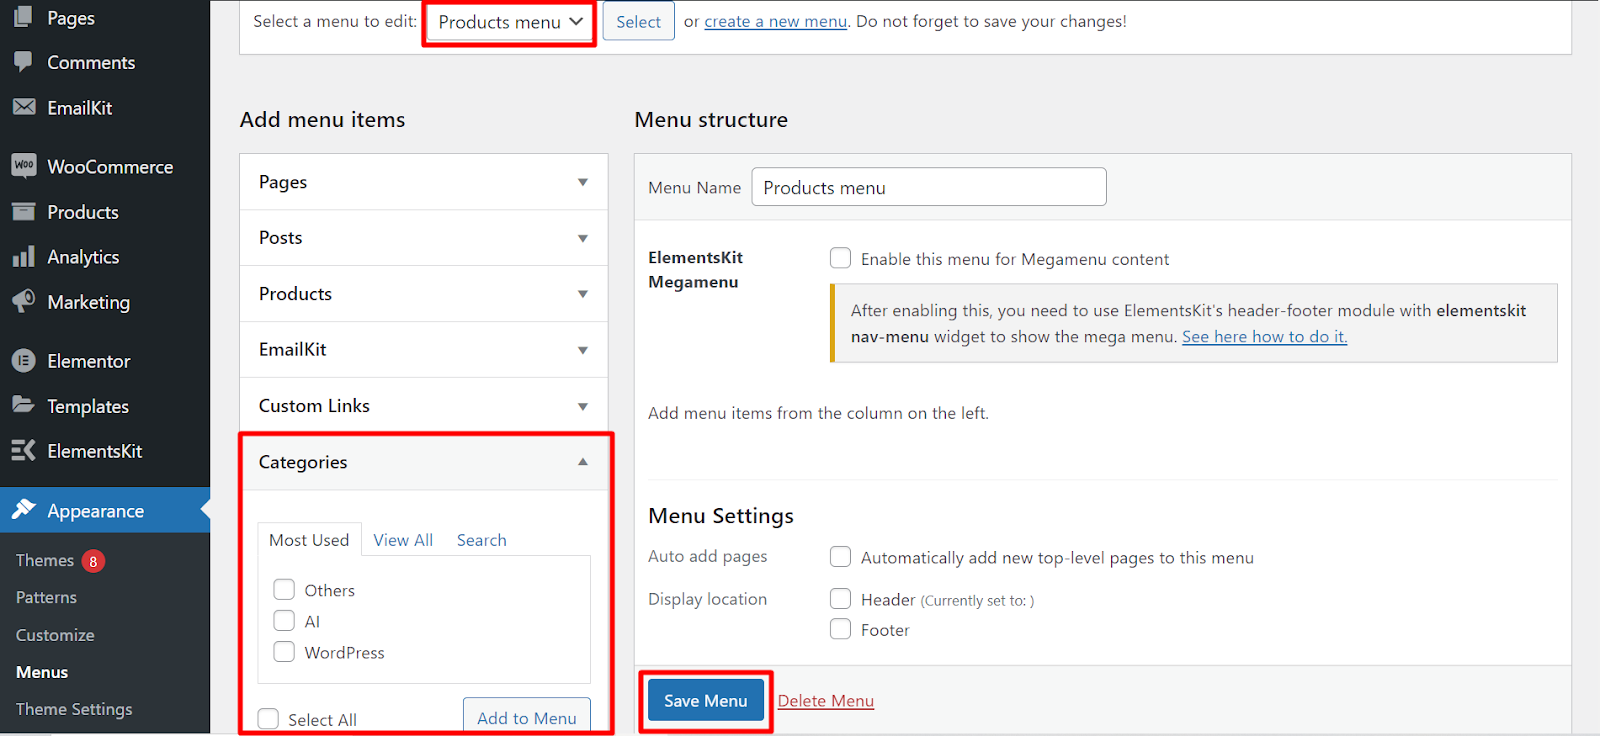
Task: Open Theme Settings submenu item
Action: point(74,709)
